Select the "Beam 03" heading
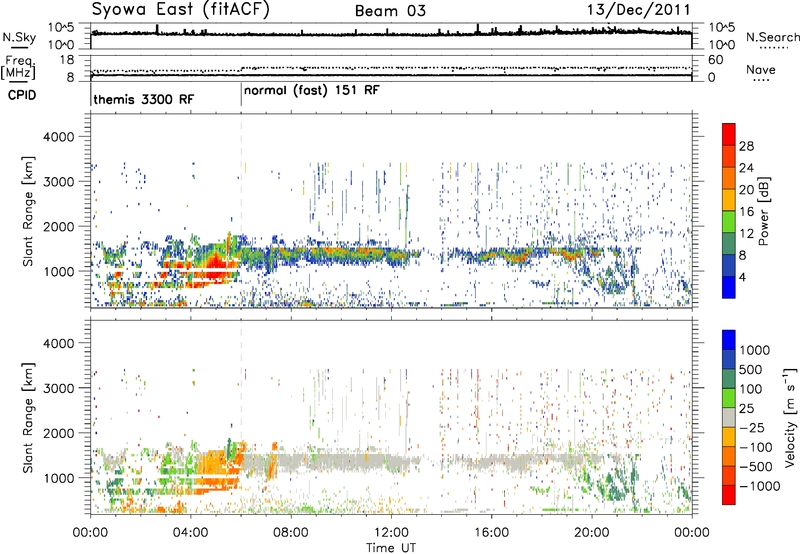This screenshot has width=800, height=554. 390,11
